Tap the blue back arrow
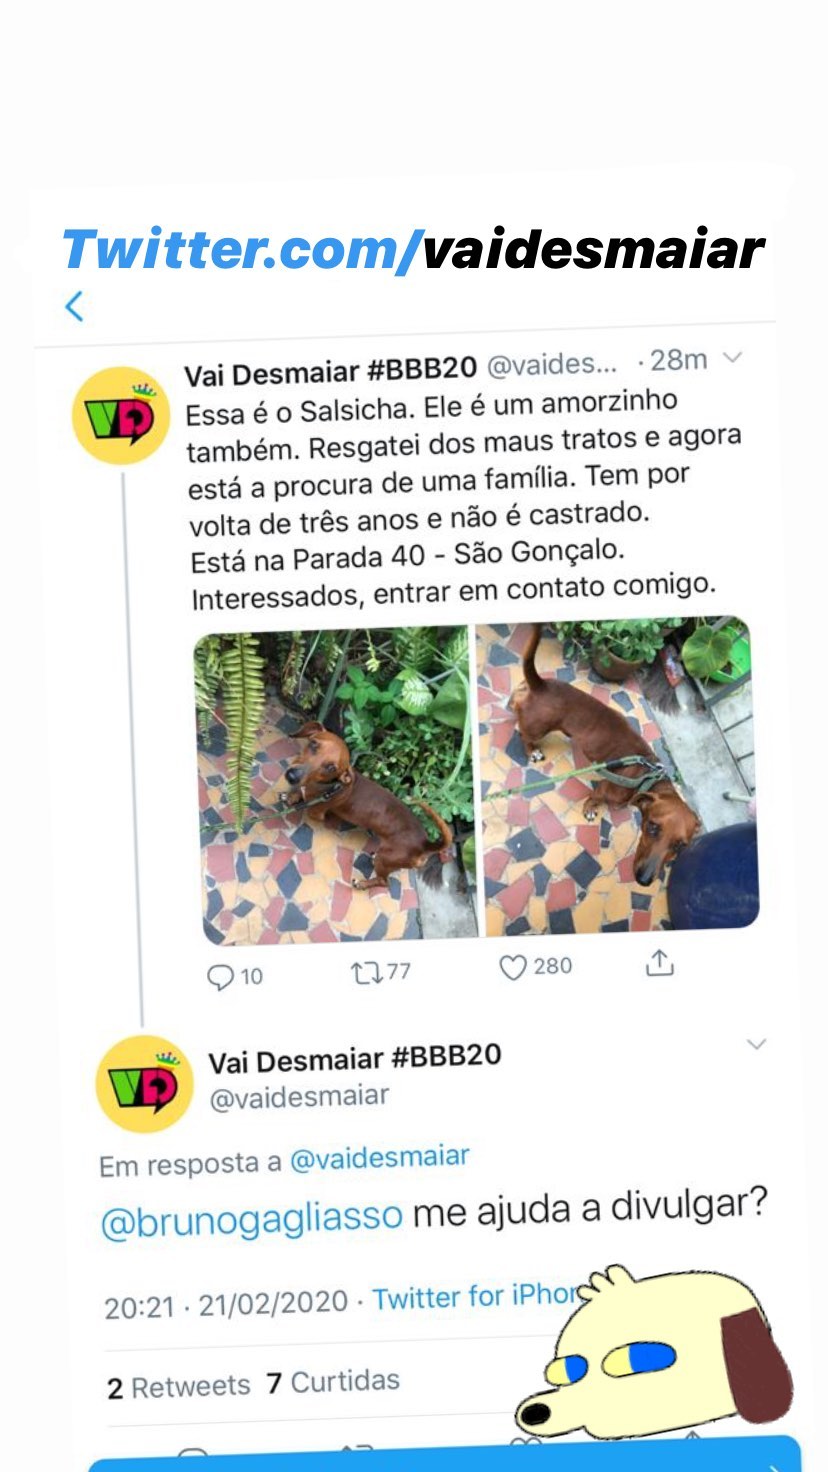 (74, 306)
